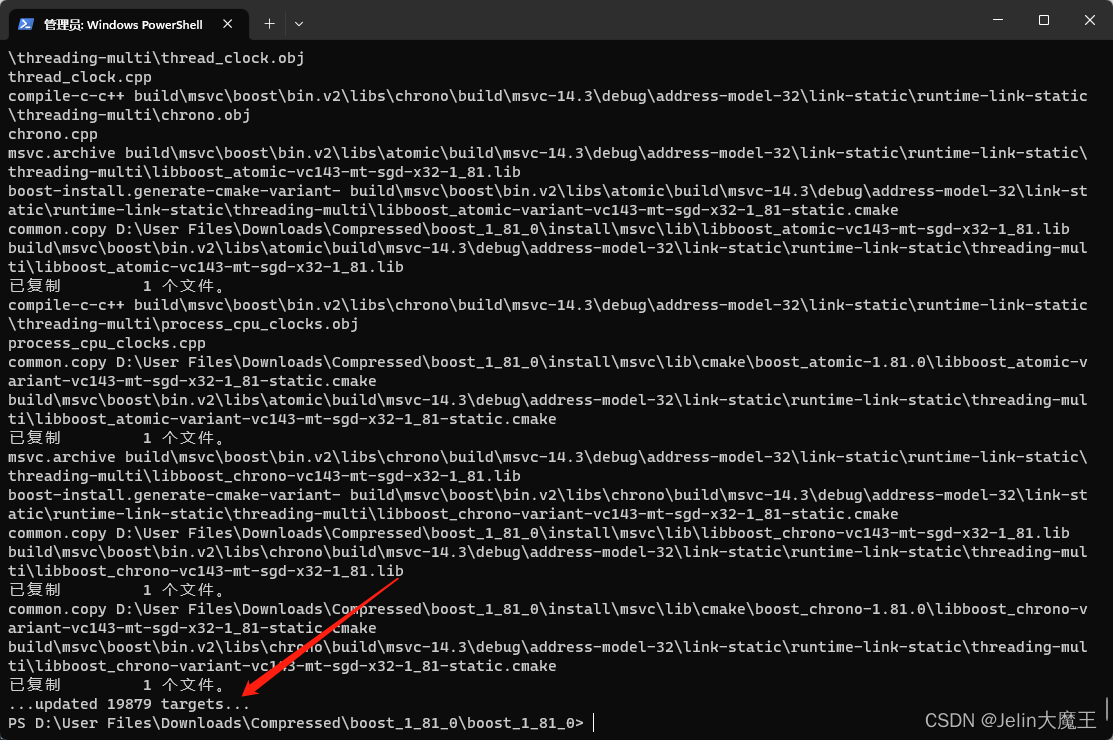Click the '\threading-multi\thread_clock.obj' line
The width and height of the screenshot is (1113, 740).
click(156, 57)
